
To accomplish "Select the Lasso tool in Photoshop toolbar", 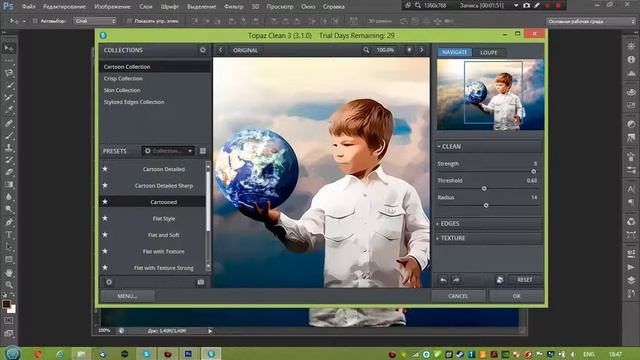I will tap(9, 73).
